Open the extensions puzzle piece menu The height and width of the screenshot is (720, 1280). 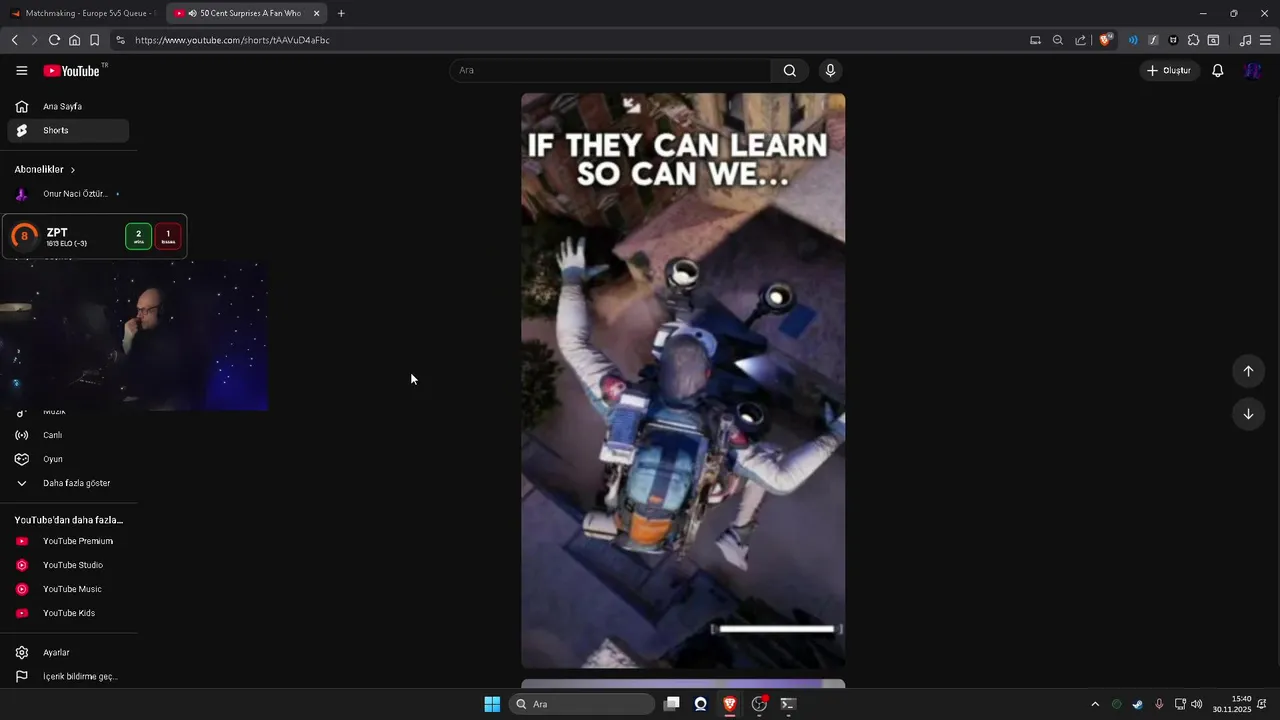click(x=1193, y=40)
